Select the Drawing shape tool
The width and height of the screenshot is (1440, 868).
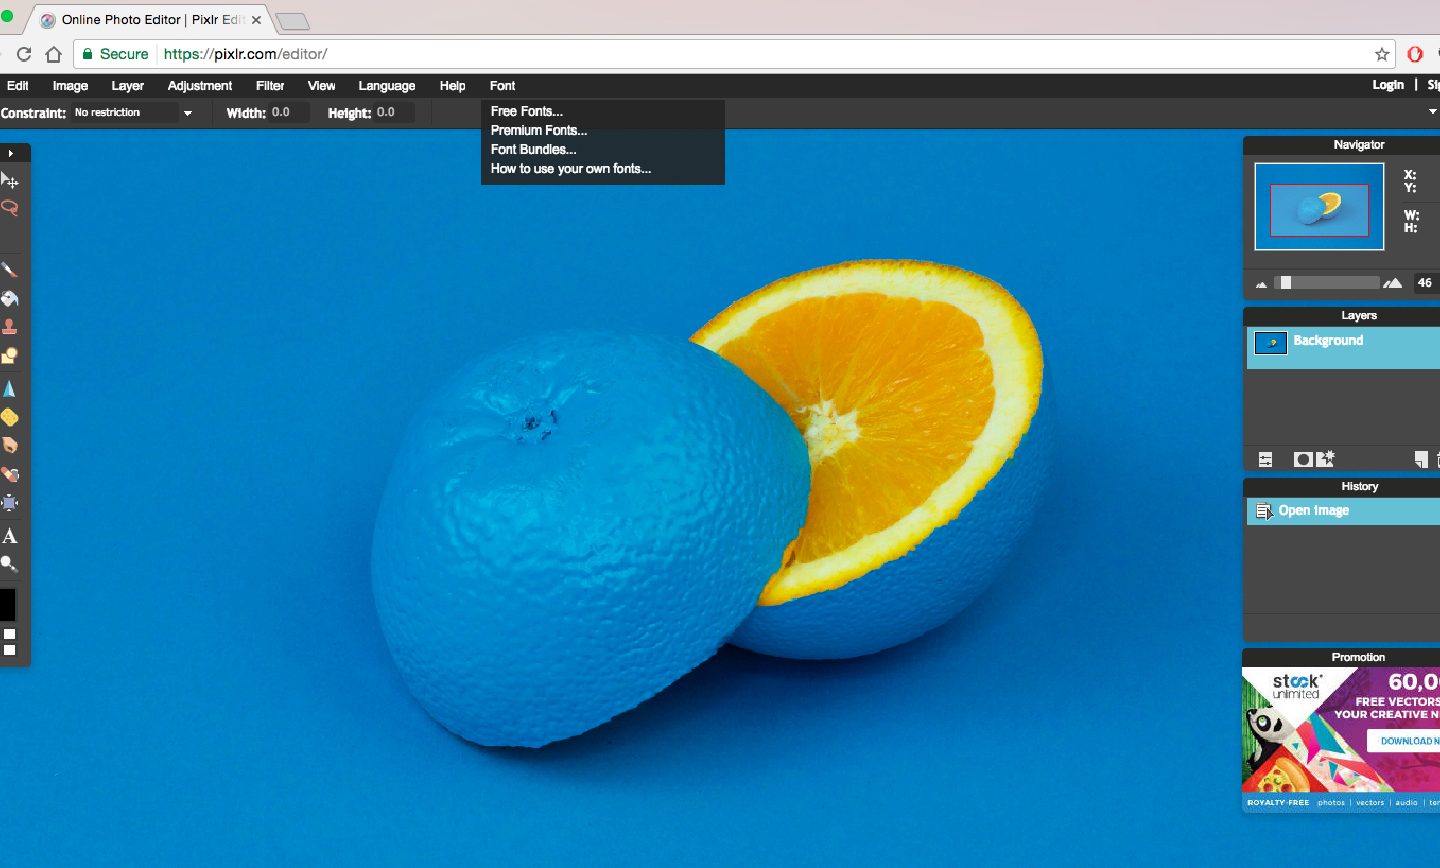10,356
